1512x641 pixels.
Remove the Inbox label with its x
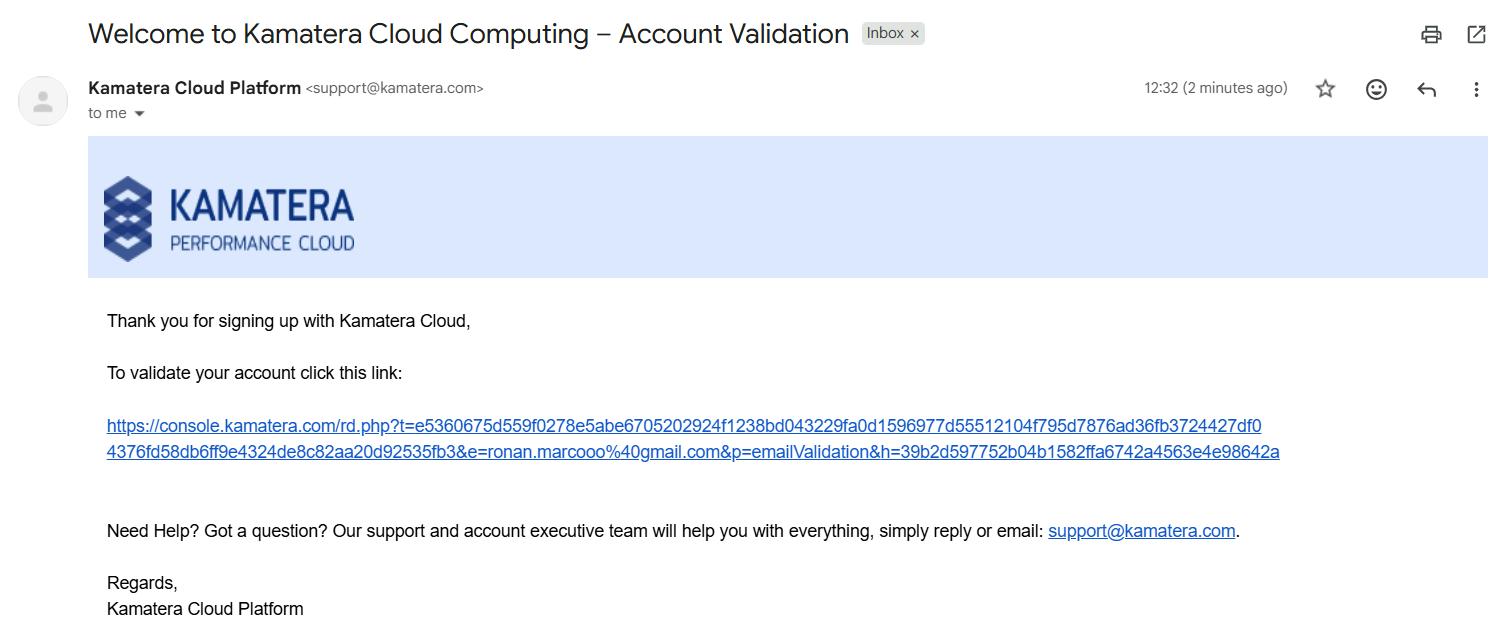tap(914, 34)
